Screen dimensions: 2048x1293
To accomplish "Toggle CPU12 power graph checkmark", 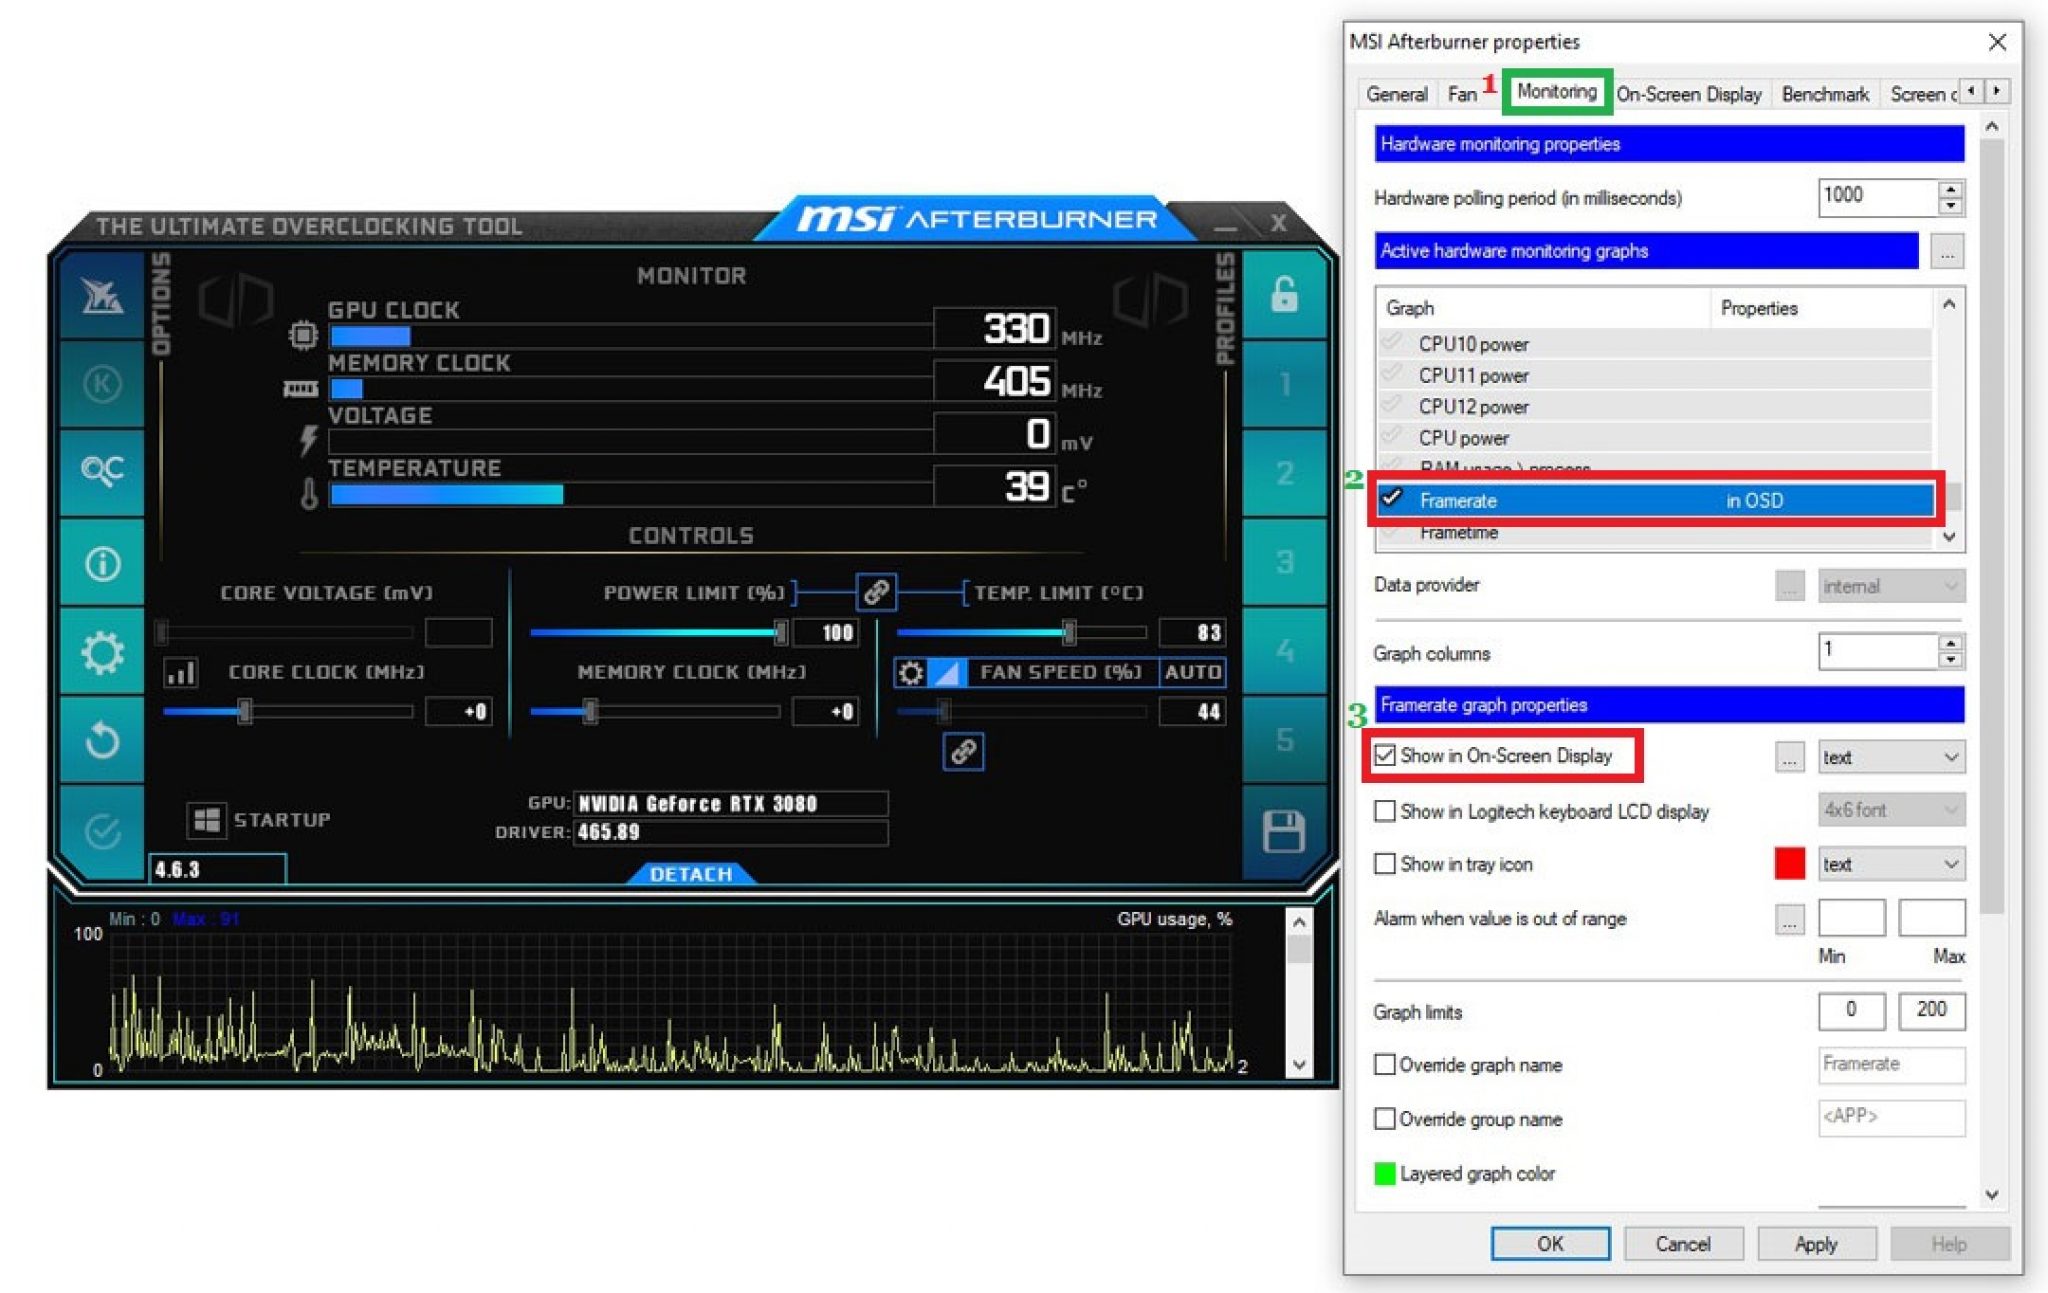I will [x=1391, y=406].
